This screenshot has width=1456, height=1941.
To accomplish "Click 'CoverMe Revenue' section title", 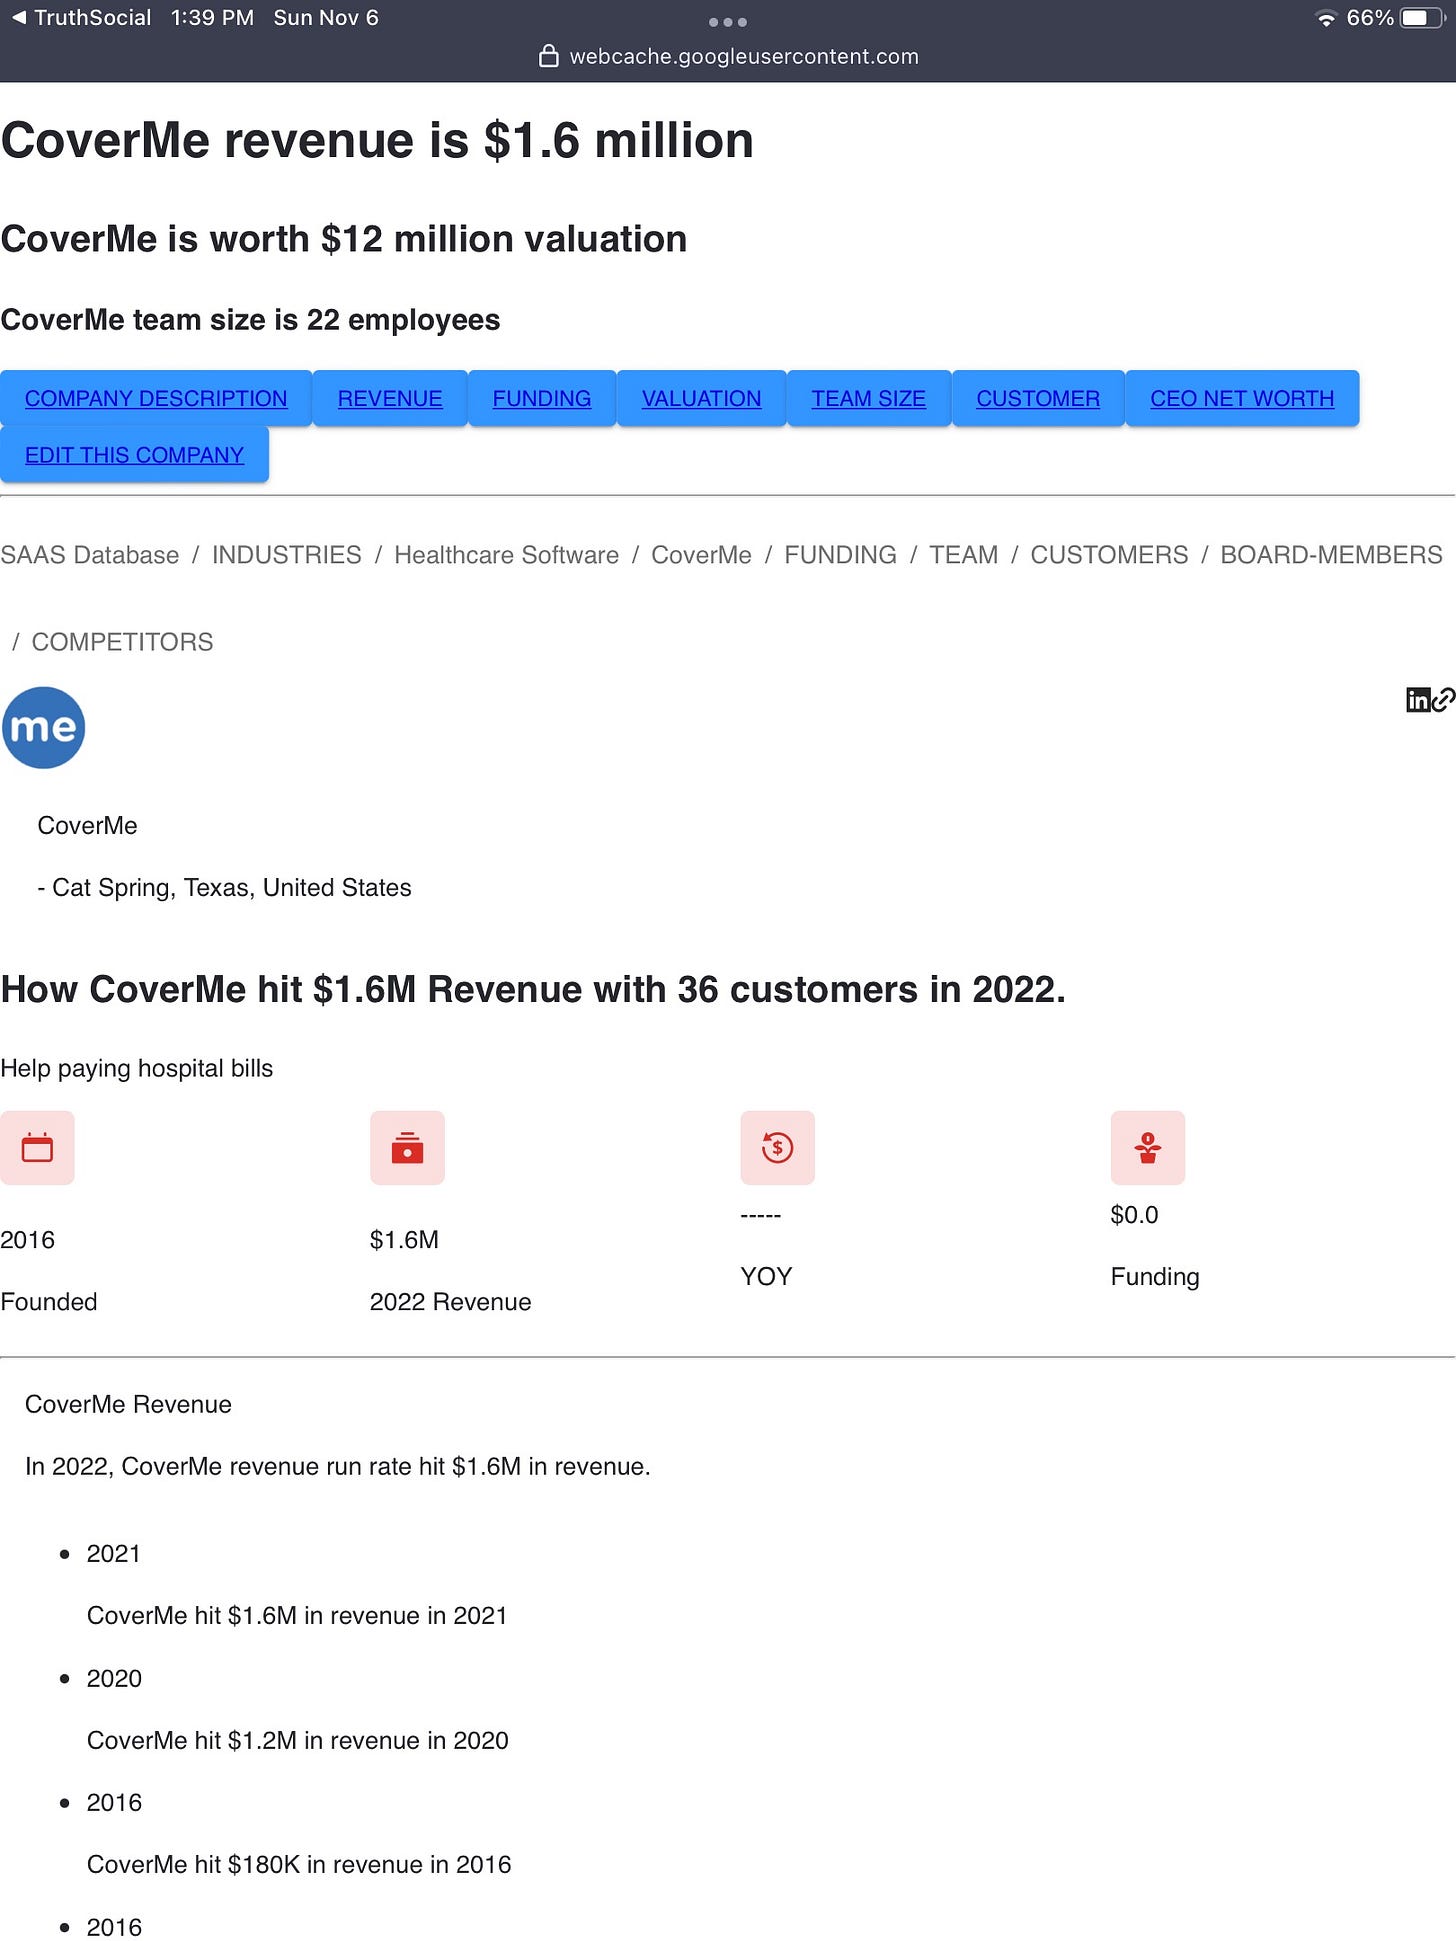I will coord(128,1404).
